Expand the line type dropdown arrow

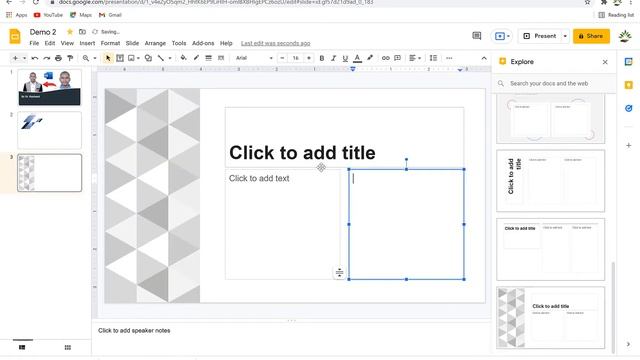point(170,58)
